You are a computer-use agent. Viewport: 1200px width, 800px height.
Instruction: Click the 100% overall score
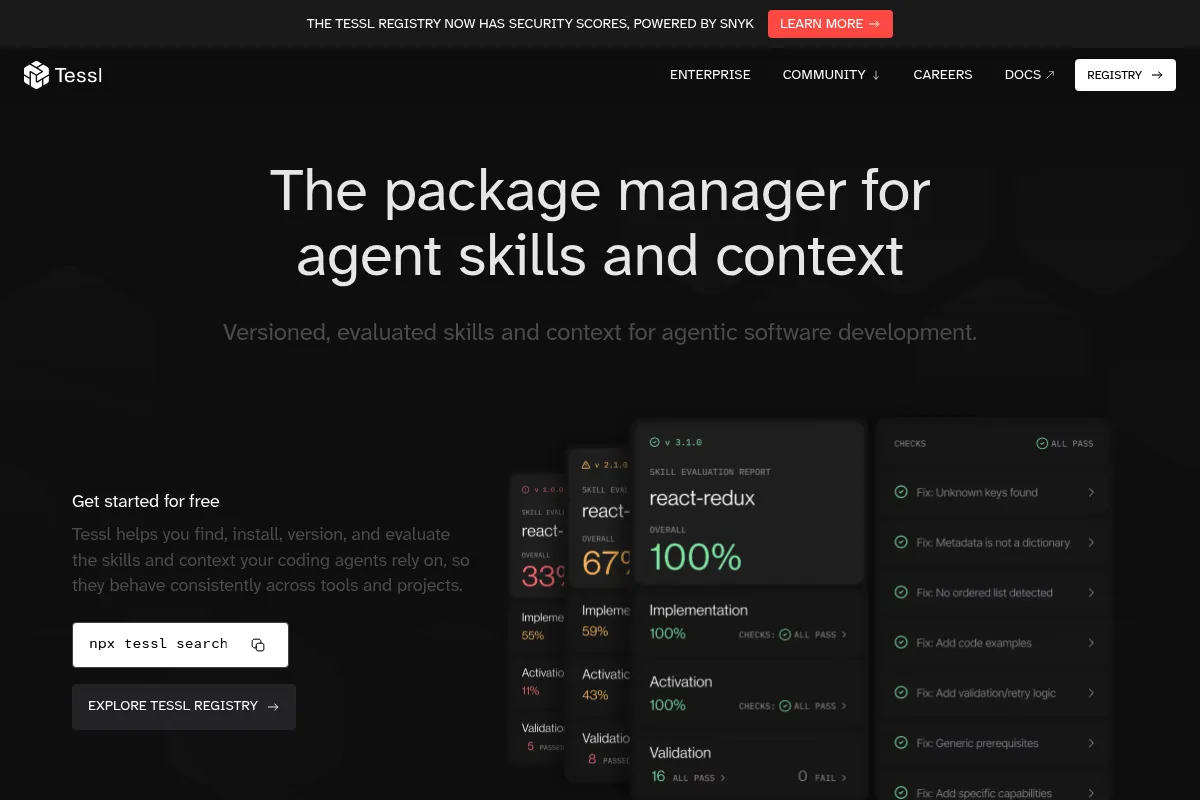coord(696,557)
